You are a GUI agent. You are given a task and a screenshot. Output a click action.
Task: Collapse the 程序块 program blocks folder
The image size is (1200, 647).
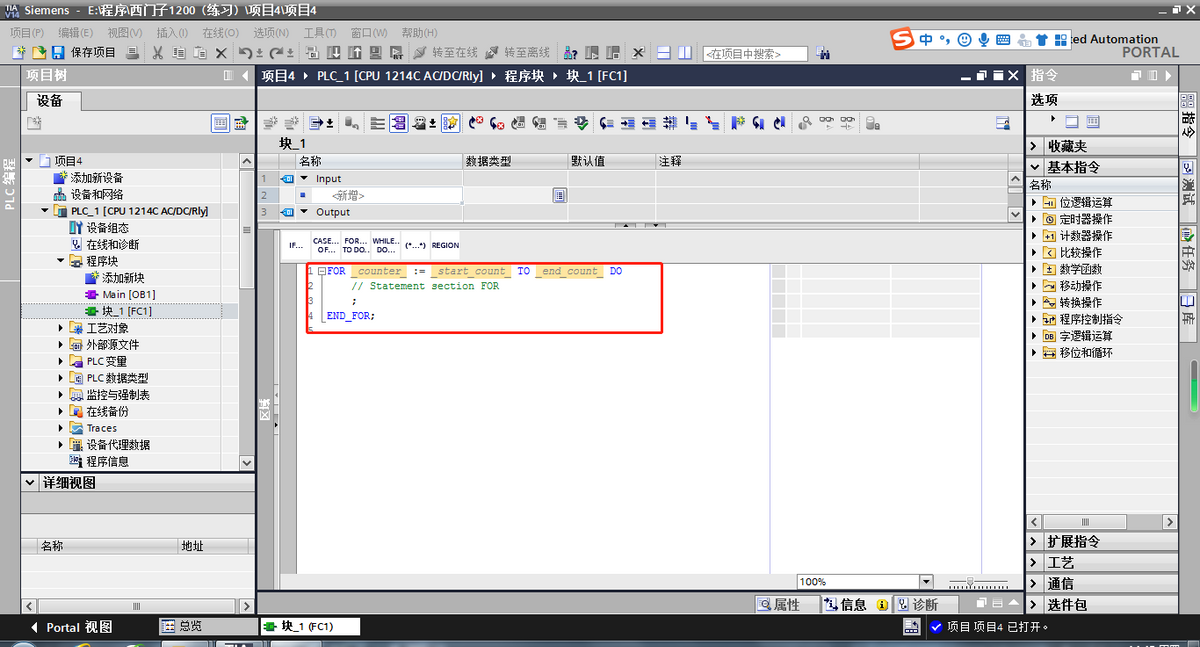pos(60,261)
